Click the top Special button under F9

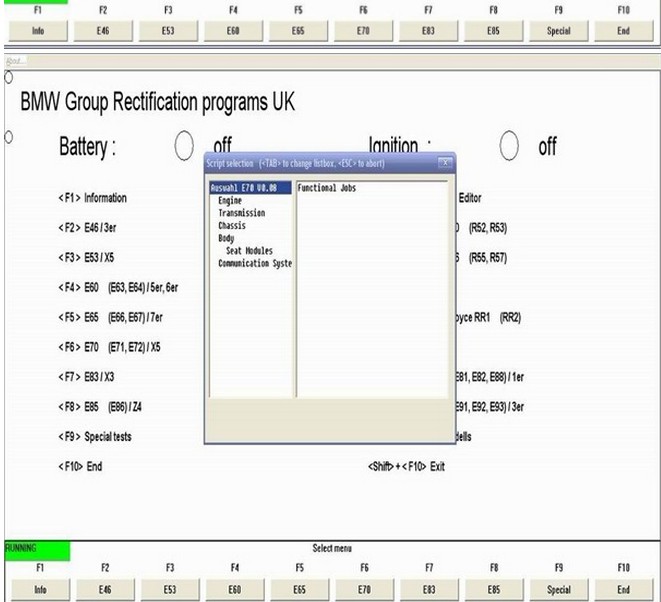click(559, 31)
